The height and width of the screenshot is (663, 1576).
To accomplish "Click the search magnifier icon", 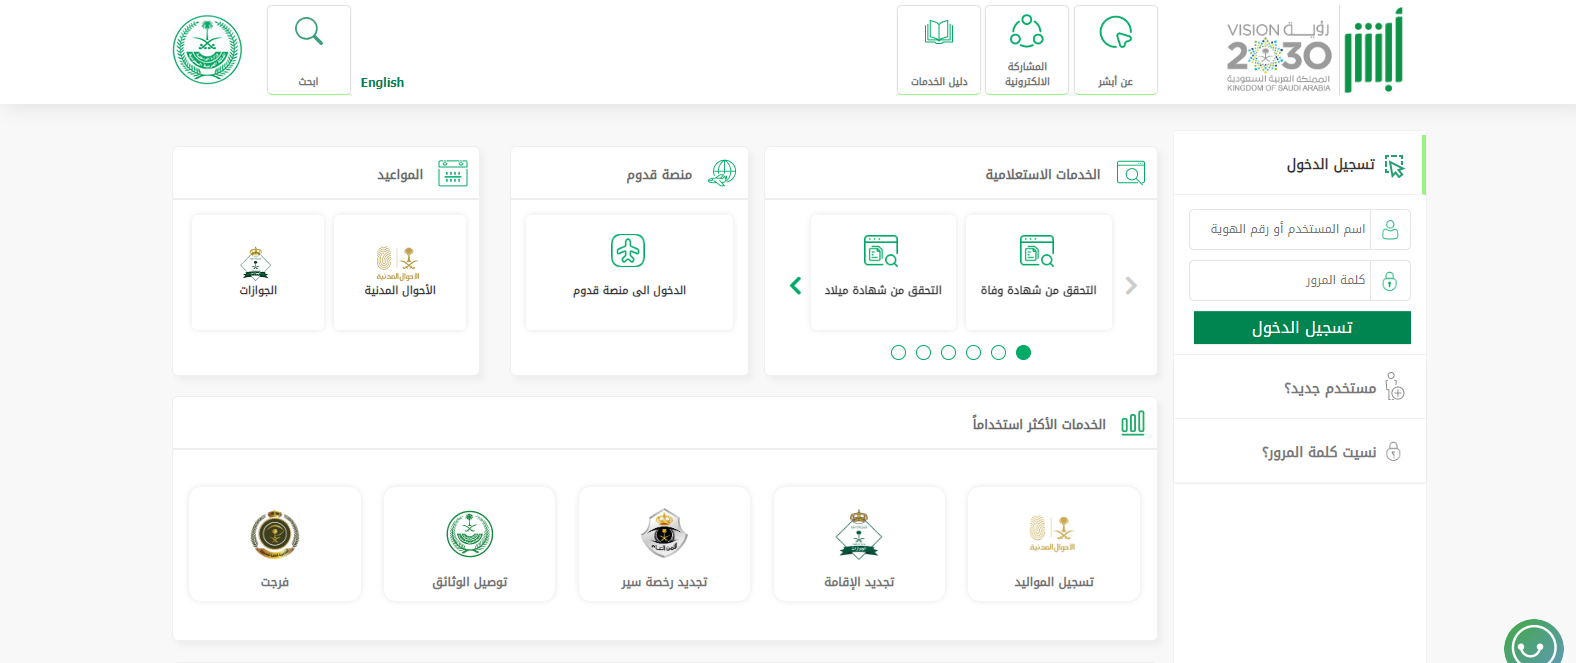I will (x=308, y=32).
